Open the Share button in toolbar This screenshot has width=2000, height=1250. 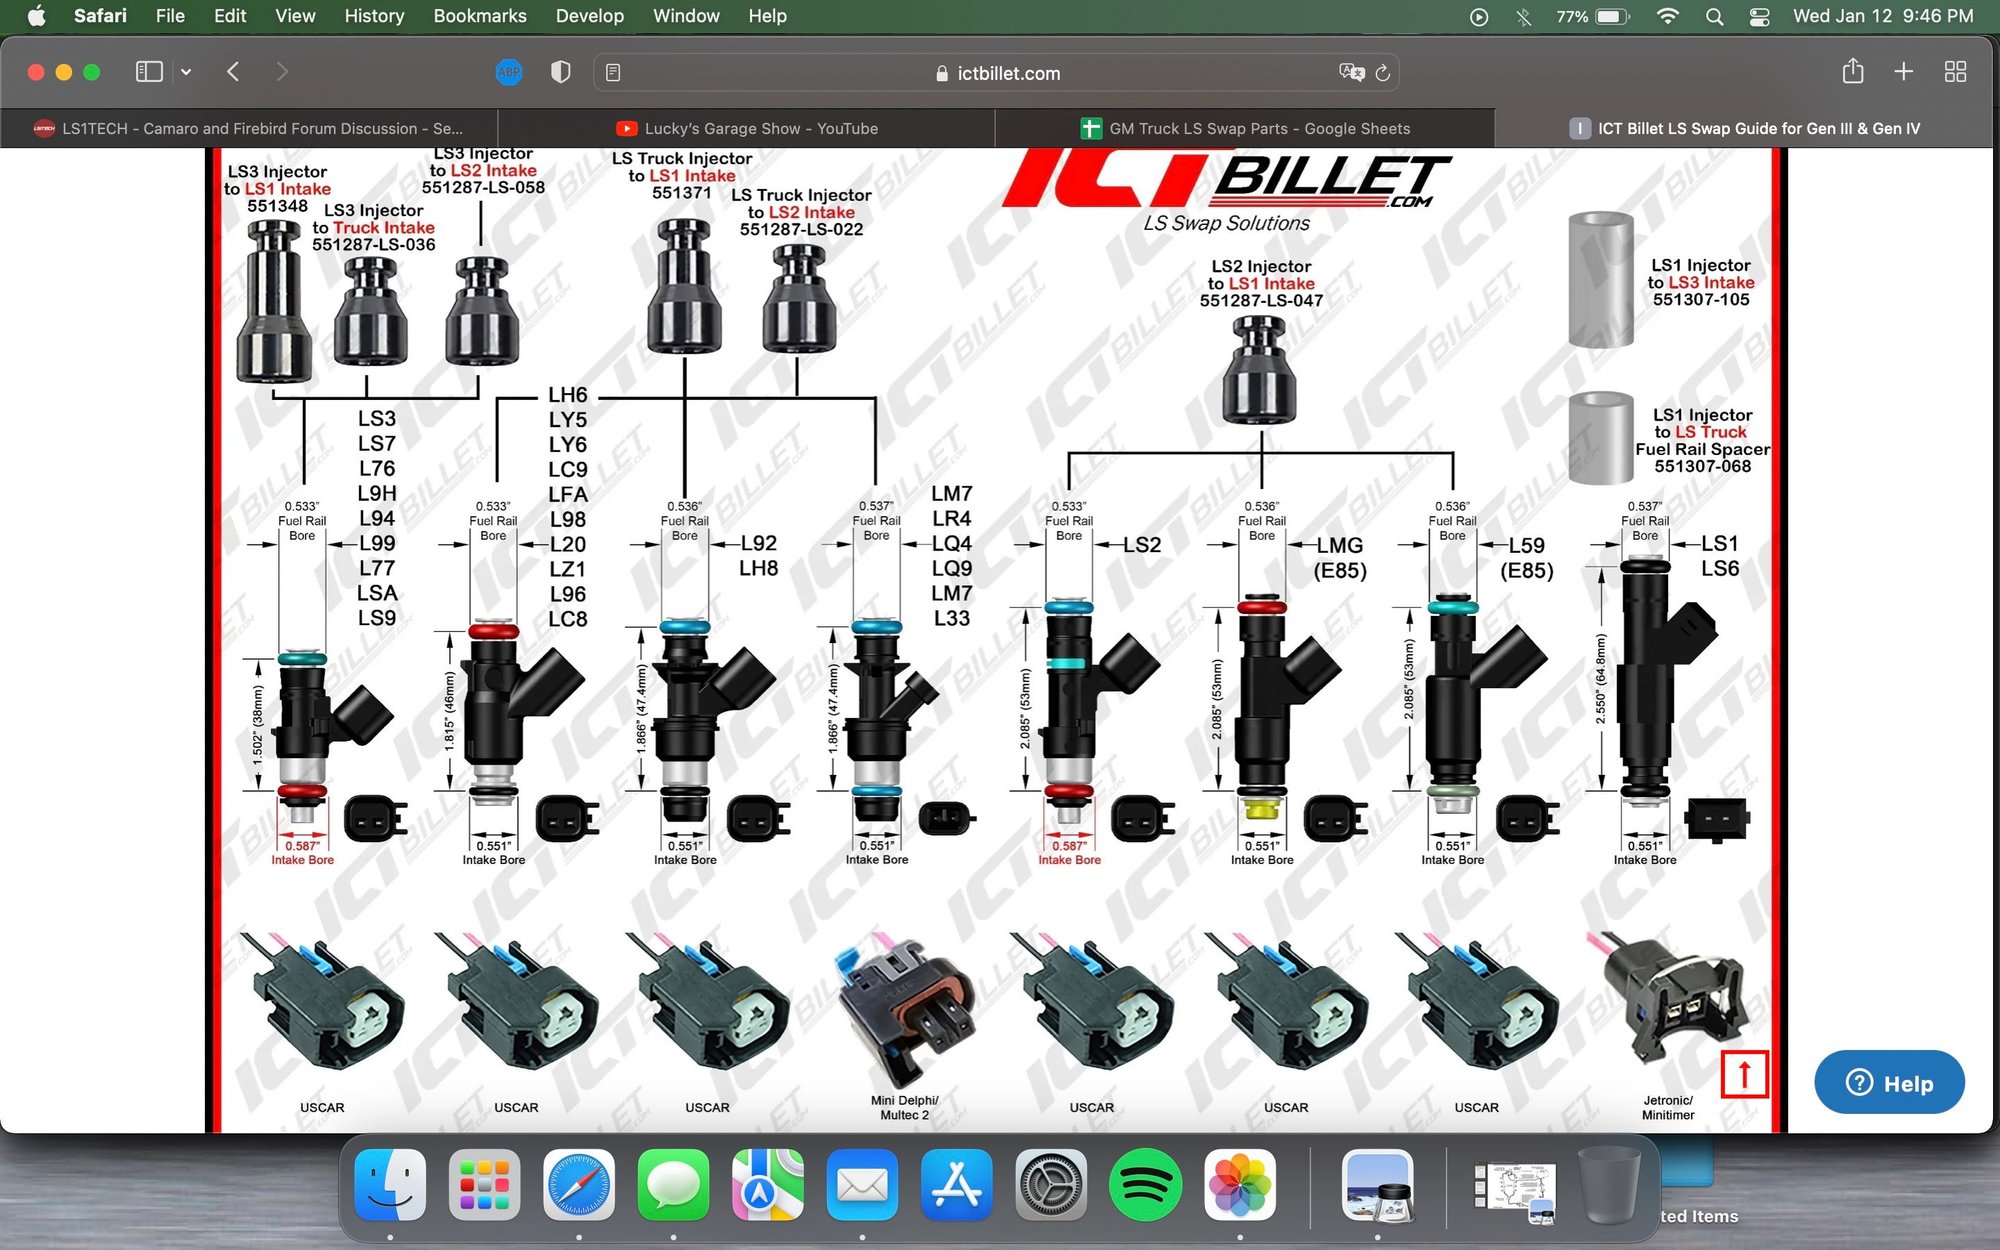tap(1852, 72)
